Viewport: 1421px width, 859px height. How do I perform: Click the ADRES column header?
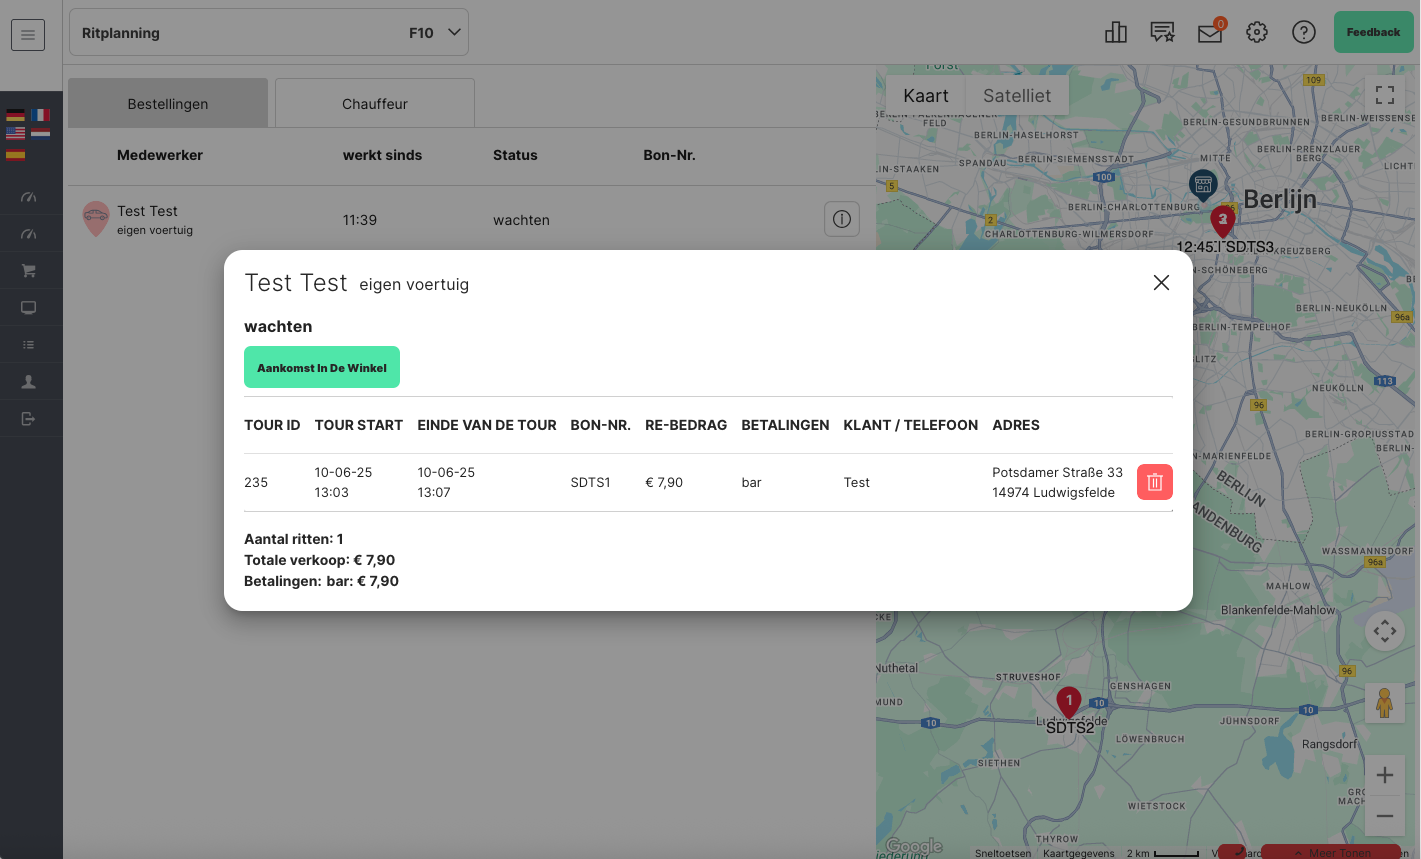pyautogui.click(x=1016, y=425)
